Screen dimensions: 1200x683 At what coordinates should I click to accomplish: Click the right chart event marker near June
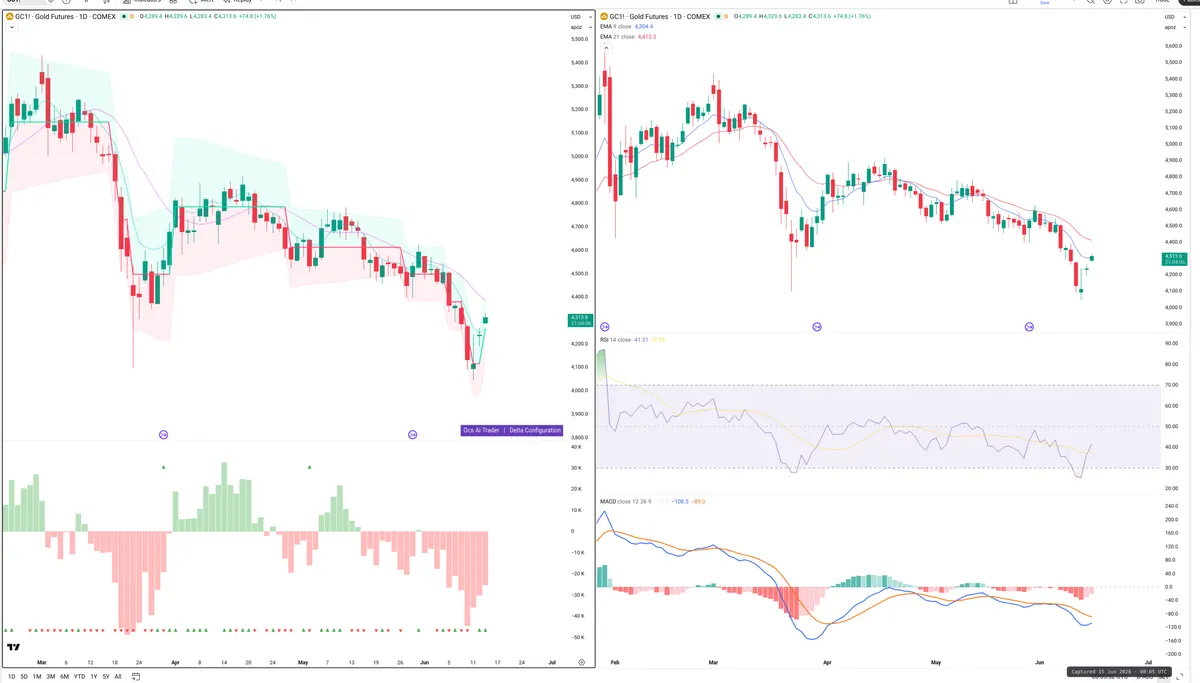(x=1029, y=327)
